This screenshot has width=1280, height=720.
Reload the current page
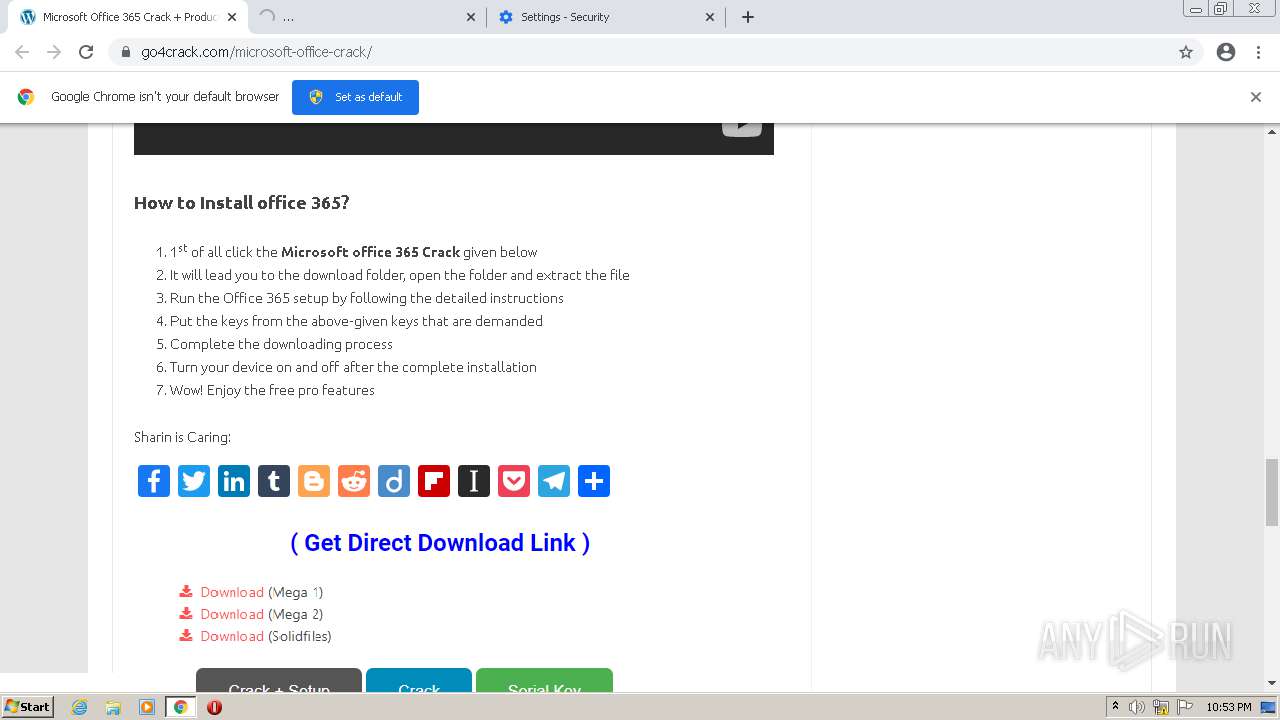(x=86, y=52)
